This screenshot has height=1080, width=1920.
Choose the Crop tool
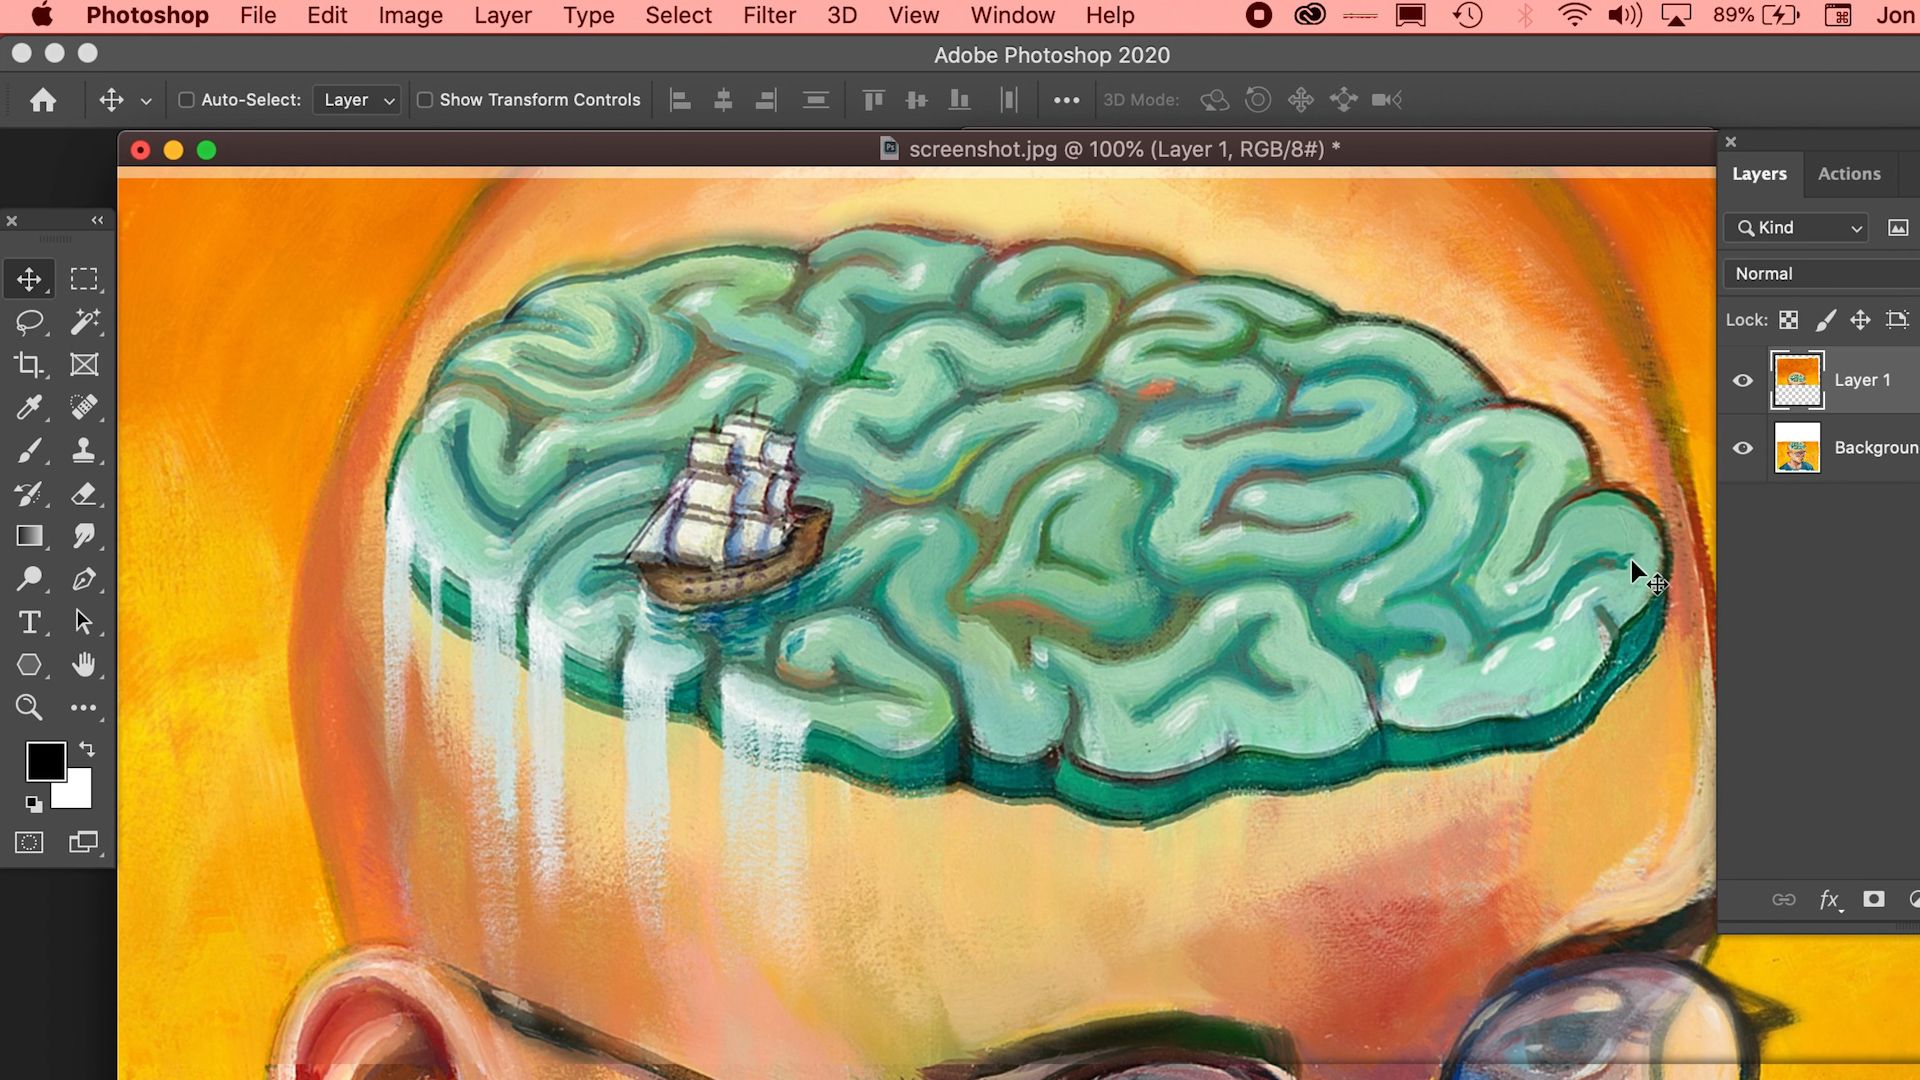coord(30,365)
